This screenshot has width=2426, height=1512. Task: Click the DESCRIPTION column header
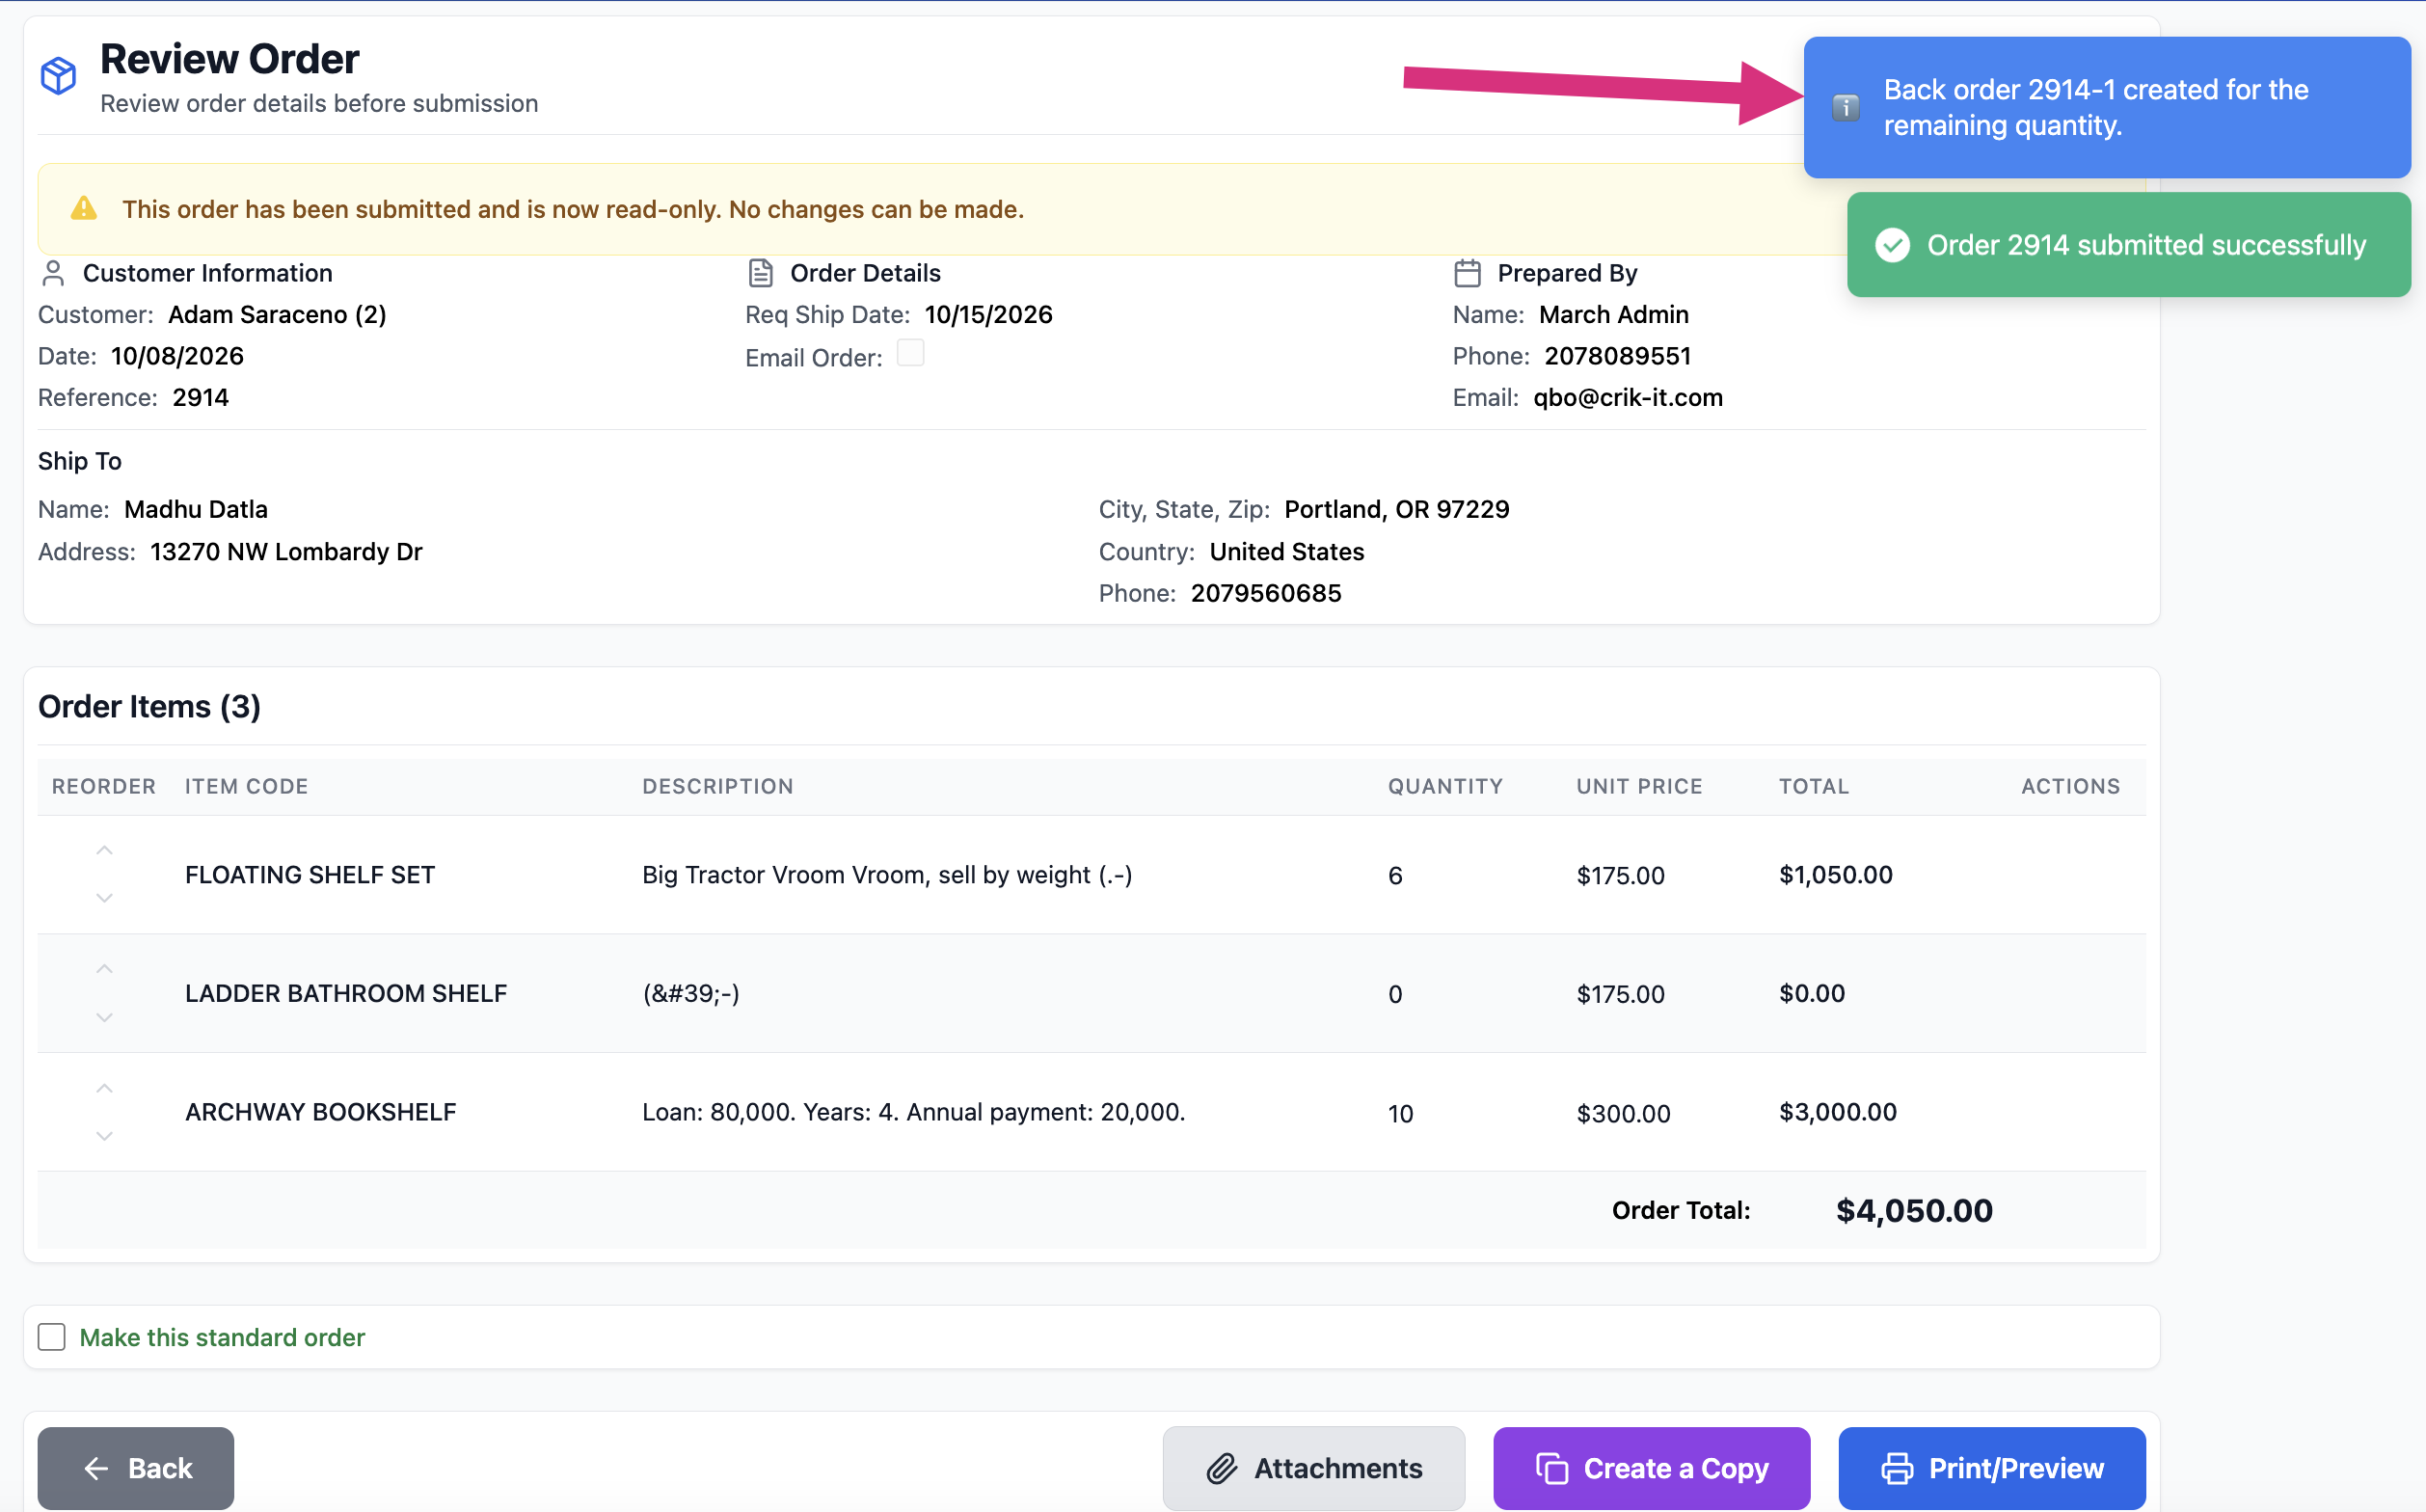[x=718, y=786]
